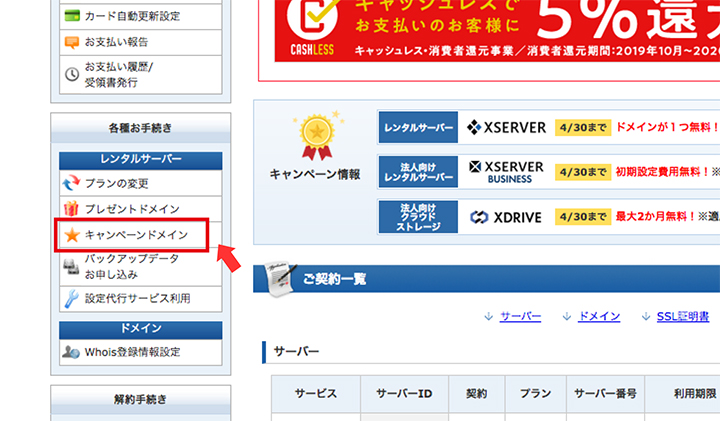
Task: Click the contract document icon beside ご契約一覧
Action: point(281,279)
